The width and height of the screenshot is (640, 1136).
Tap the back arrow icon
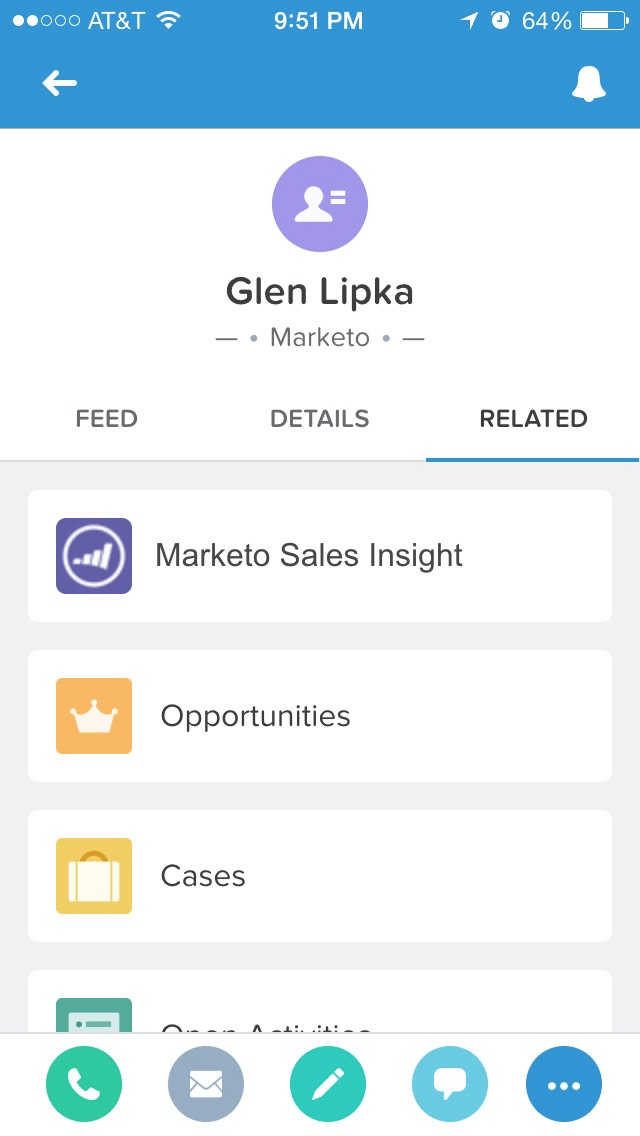[60, 84]
